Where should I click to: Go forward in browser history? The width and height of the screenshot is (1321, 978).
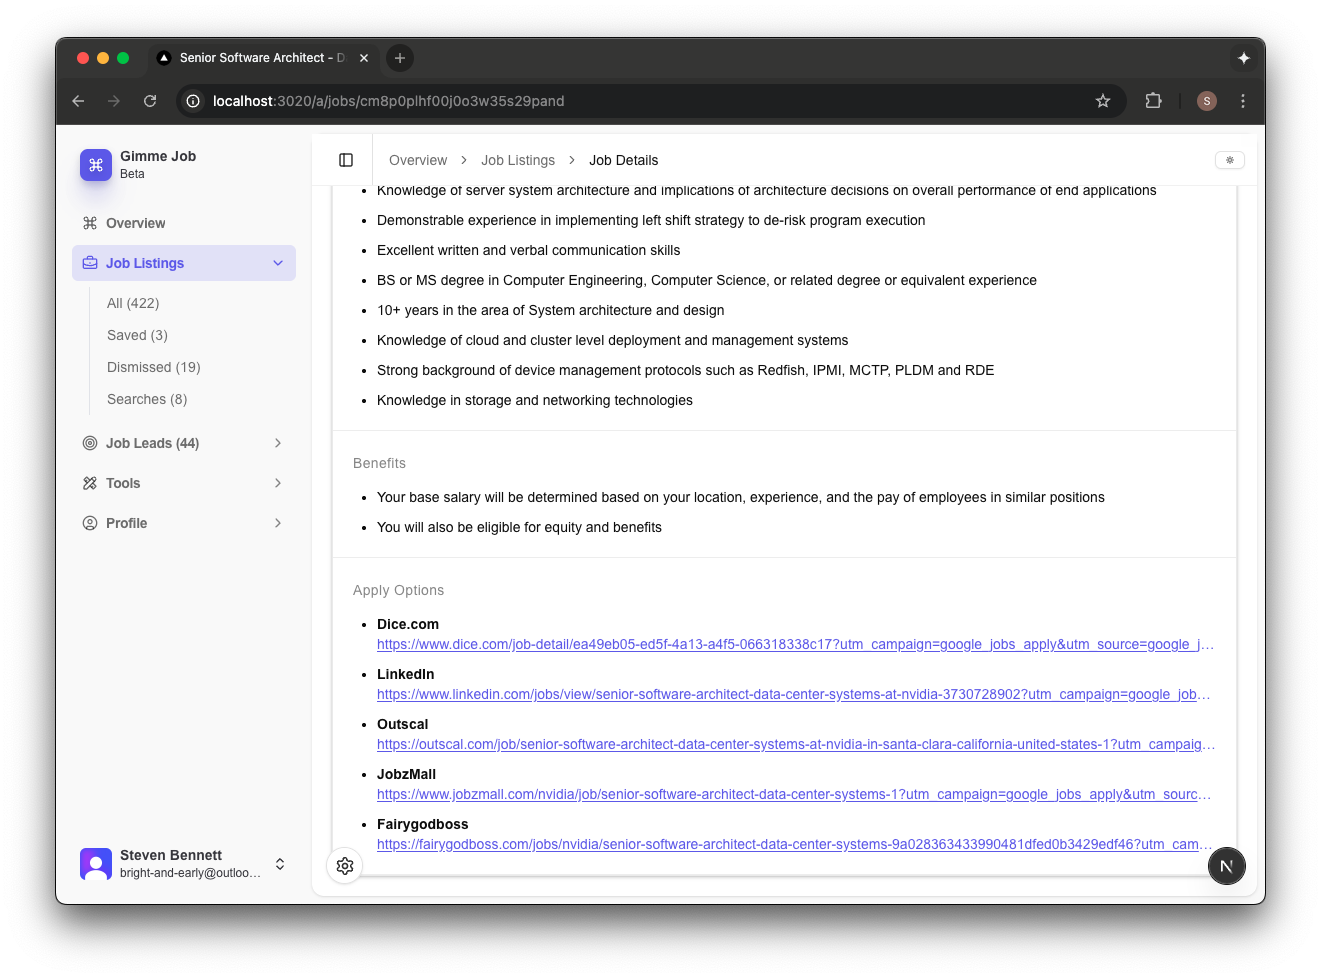tap(114, 101)
